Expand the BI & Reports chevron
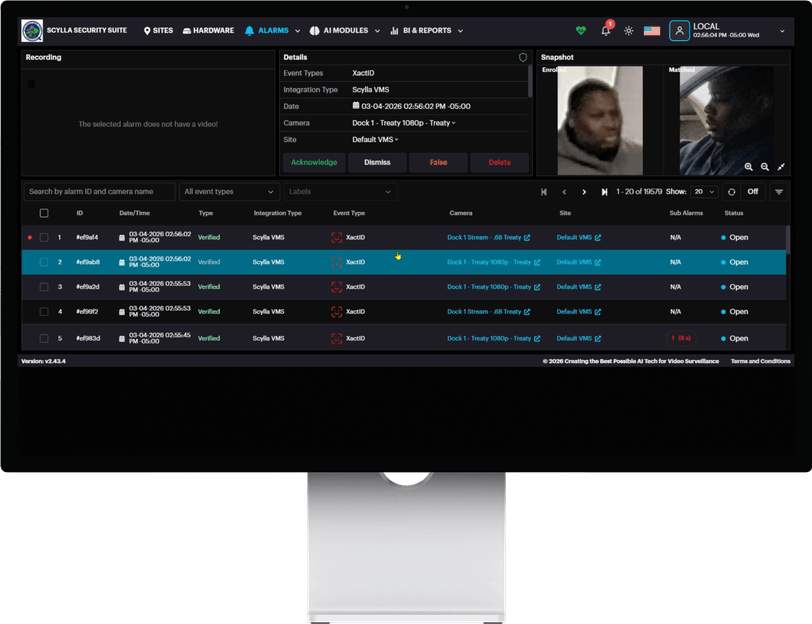 (460, 31)
